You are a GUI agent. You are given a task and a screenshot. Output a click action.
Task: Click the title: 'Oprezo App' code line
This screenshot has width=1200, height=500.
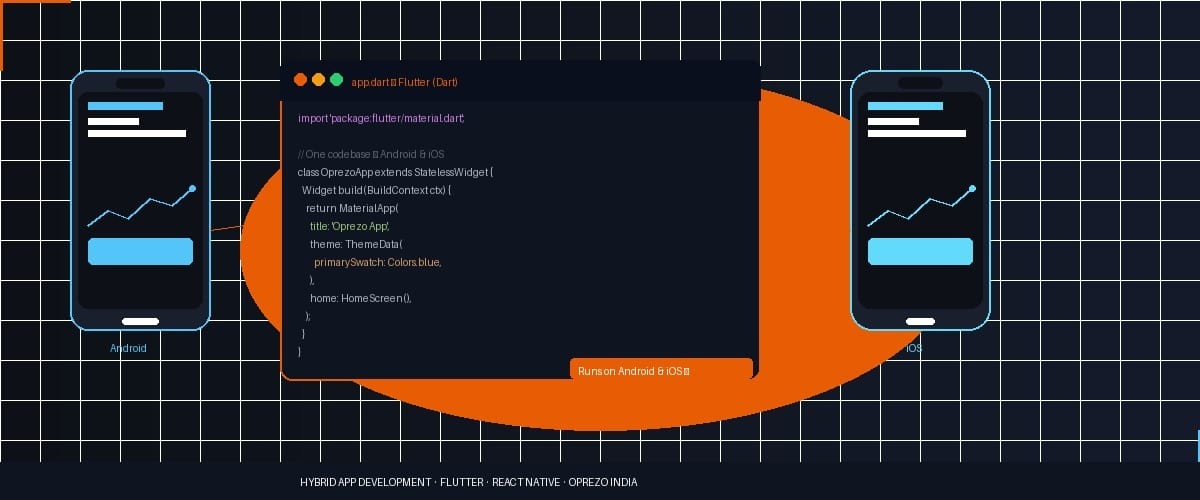pos(349,226)
